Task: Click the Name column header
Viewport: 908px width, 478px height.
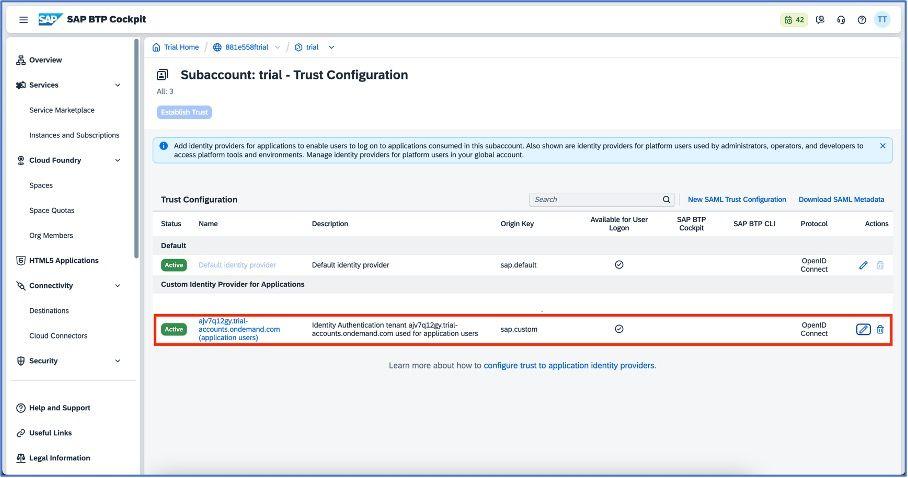Action: [208, 224]
